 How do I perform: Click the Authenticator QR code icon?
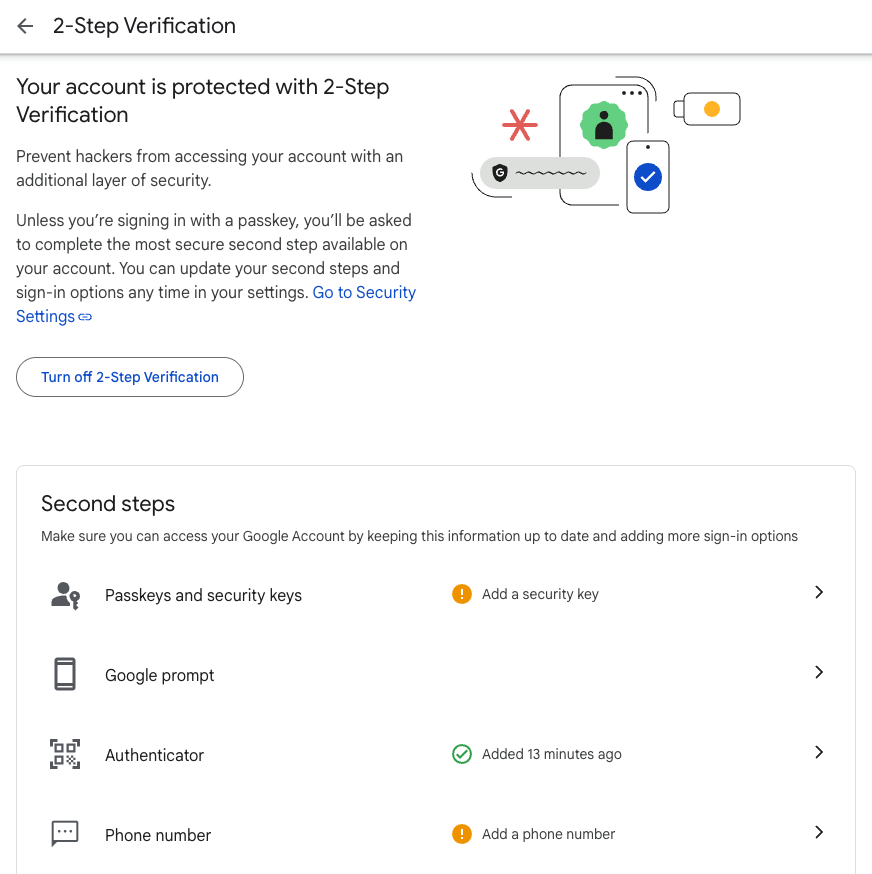tap(65, 754)
